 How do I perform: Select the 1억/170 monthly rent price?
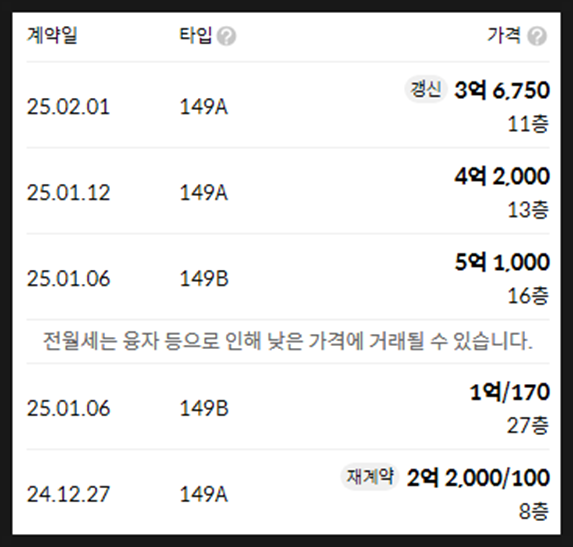click(x=509, y=392)
